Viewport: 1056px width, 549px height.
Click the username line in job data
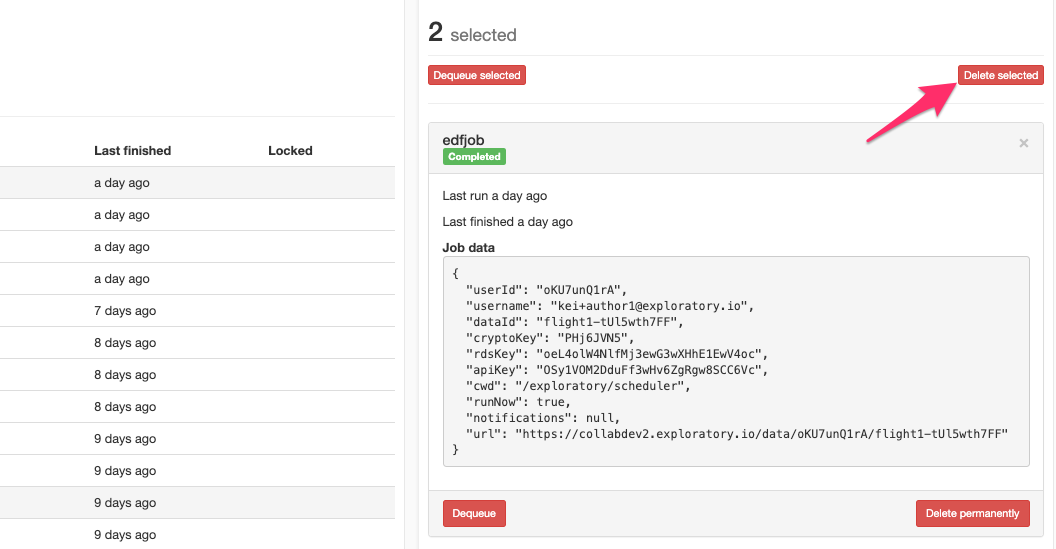pos(610,306)
